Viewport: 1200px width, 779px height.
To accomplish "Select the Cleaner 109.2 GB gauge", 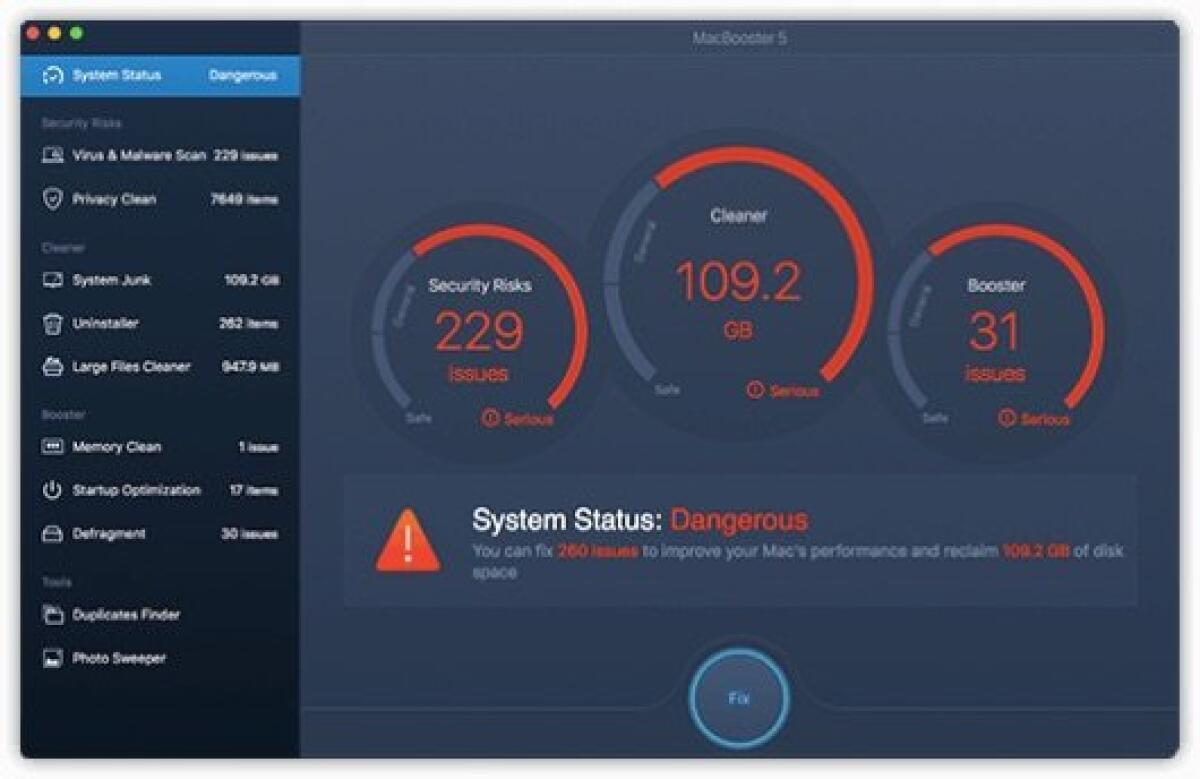I will pyautogui.click(x=738, y=285).
